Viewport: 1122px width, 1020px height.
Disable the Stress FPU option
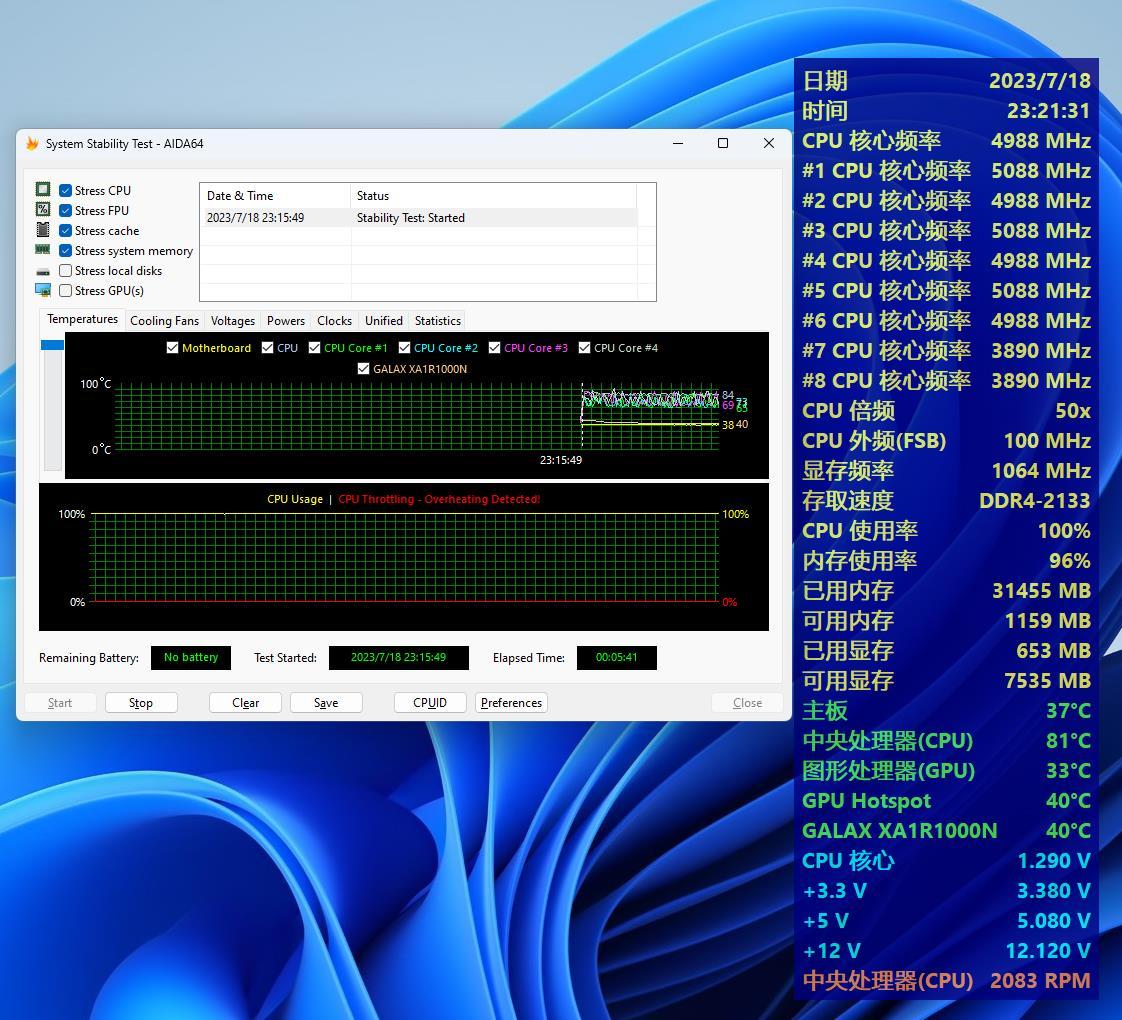coord(66,210)
